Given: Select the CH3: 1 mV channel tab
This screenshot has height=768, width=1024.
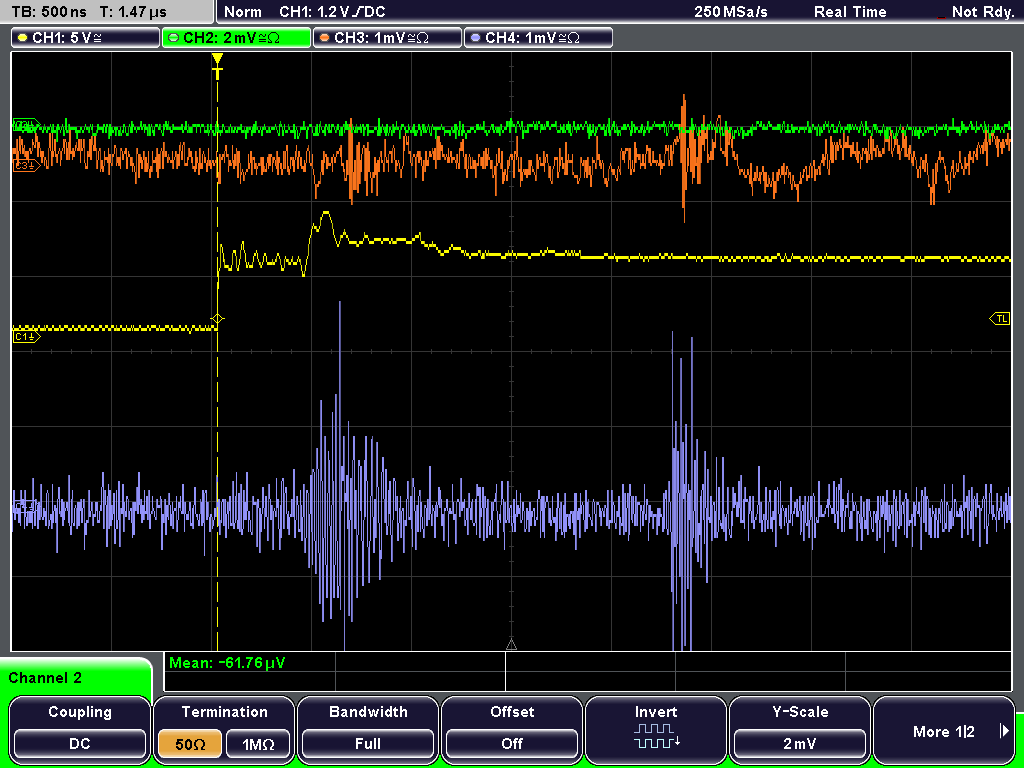Looking at the screenshot, I should click(387, 38).
